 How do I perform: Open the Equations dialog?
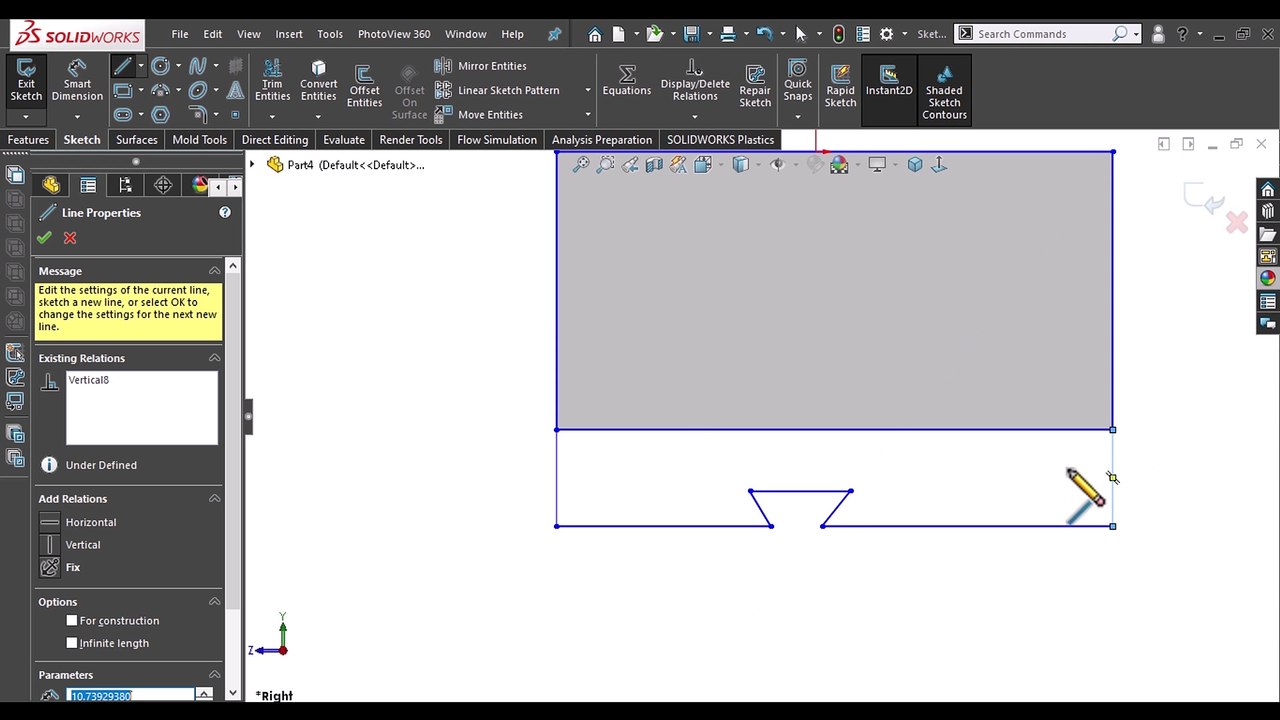(x=627, y=80)
